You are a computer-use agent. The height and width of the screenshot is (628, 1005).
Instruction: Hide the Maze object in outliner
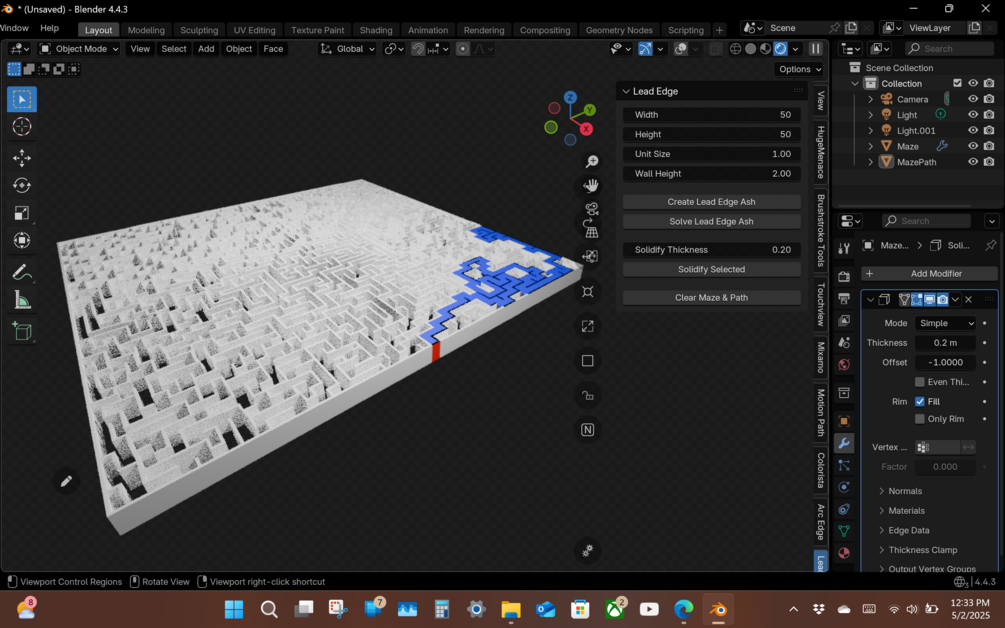pos(973,146)
